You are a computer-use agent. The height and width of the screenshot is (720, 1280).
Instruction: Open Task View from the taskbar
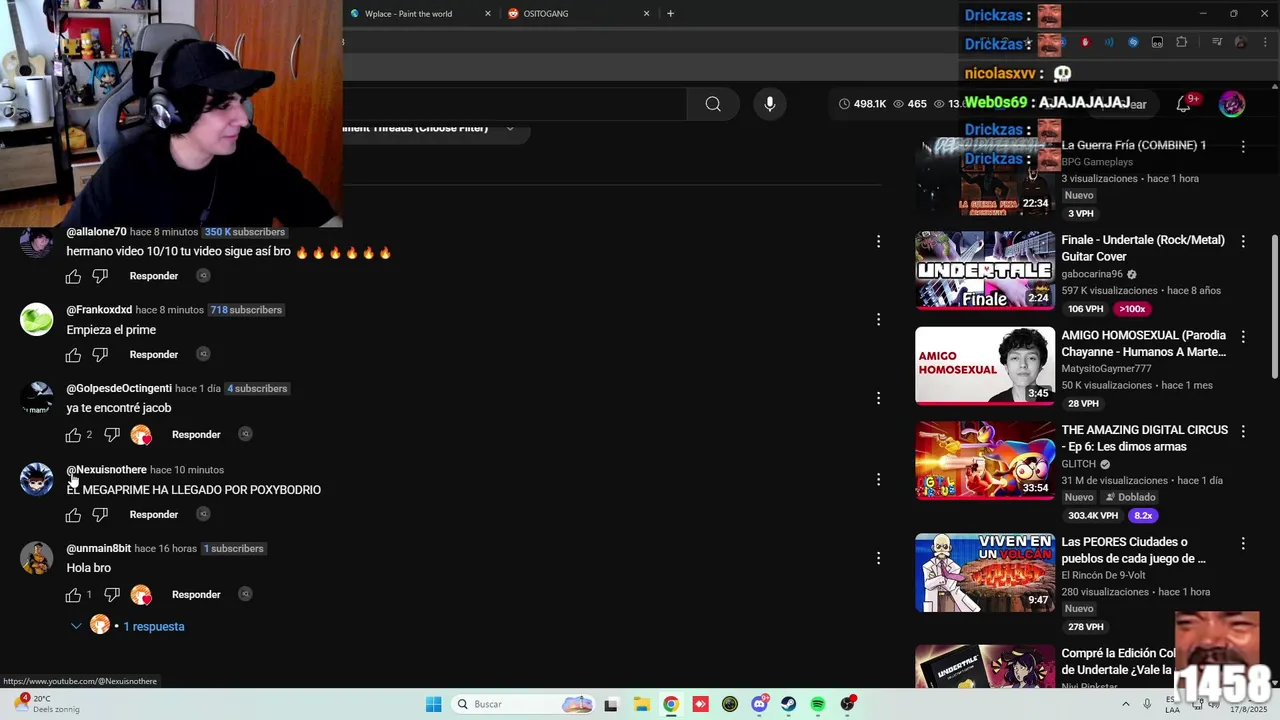click(x=611, y=704)
